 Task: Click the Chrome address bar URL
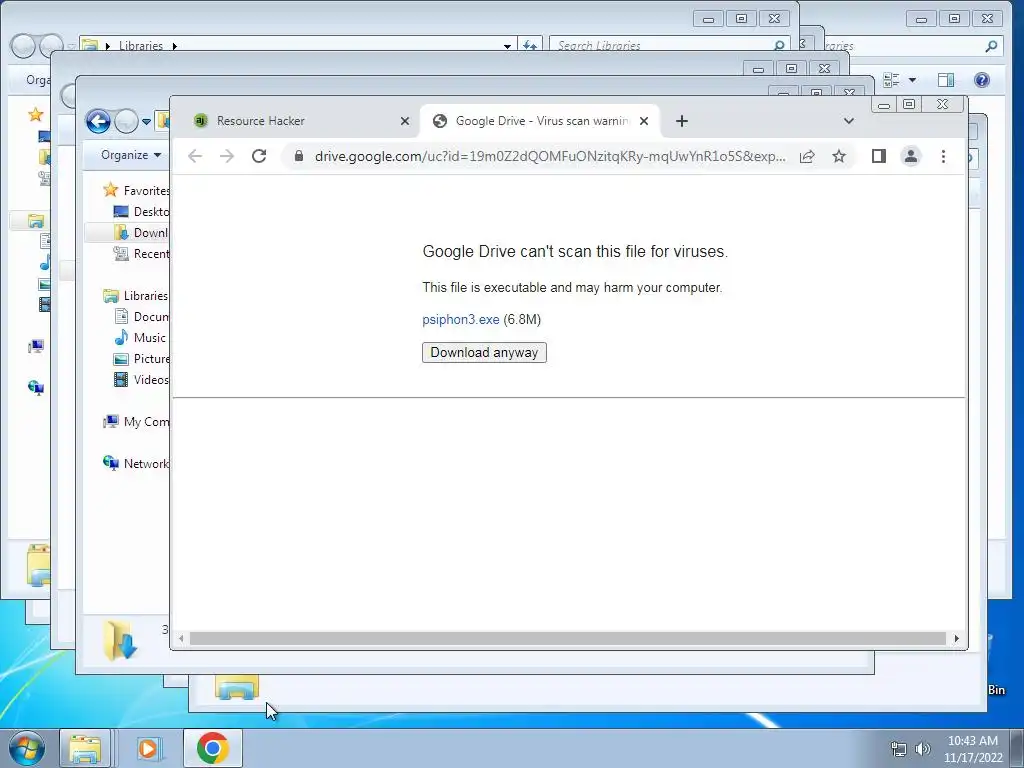(550, 156)
